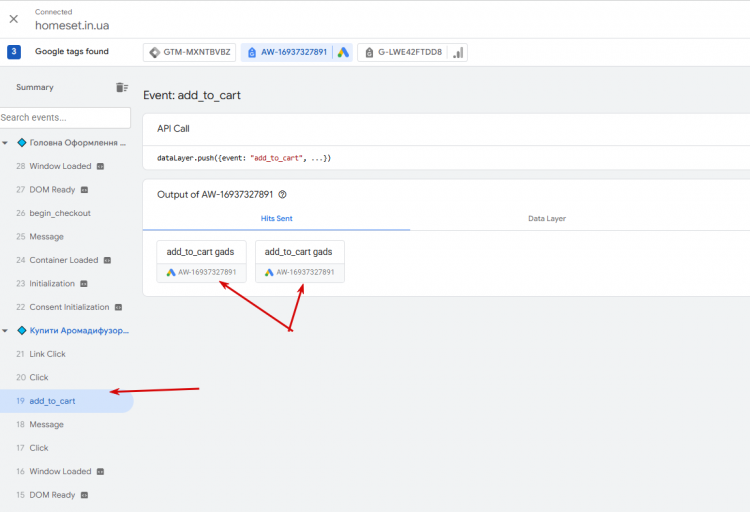
Task: Select event 15 DOM Ready
Action: point(52,495)
